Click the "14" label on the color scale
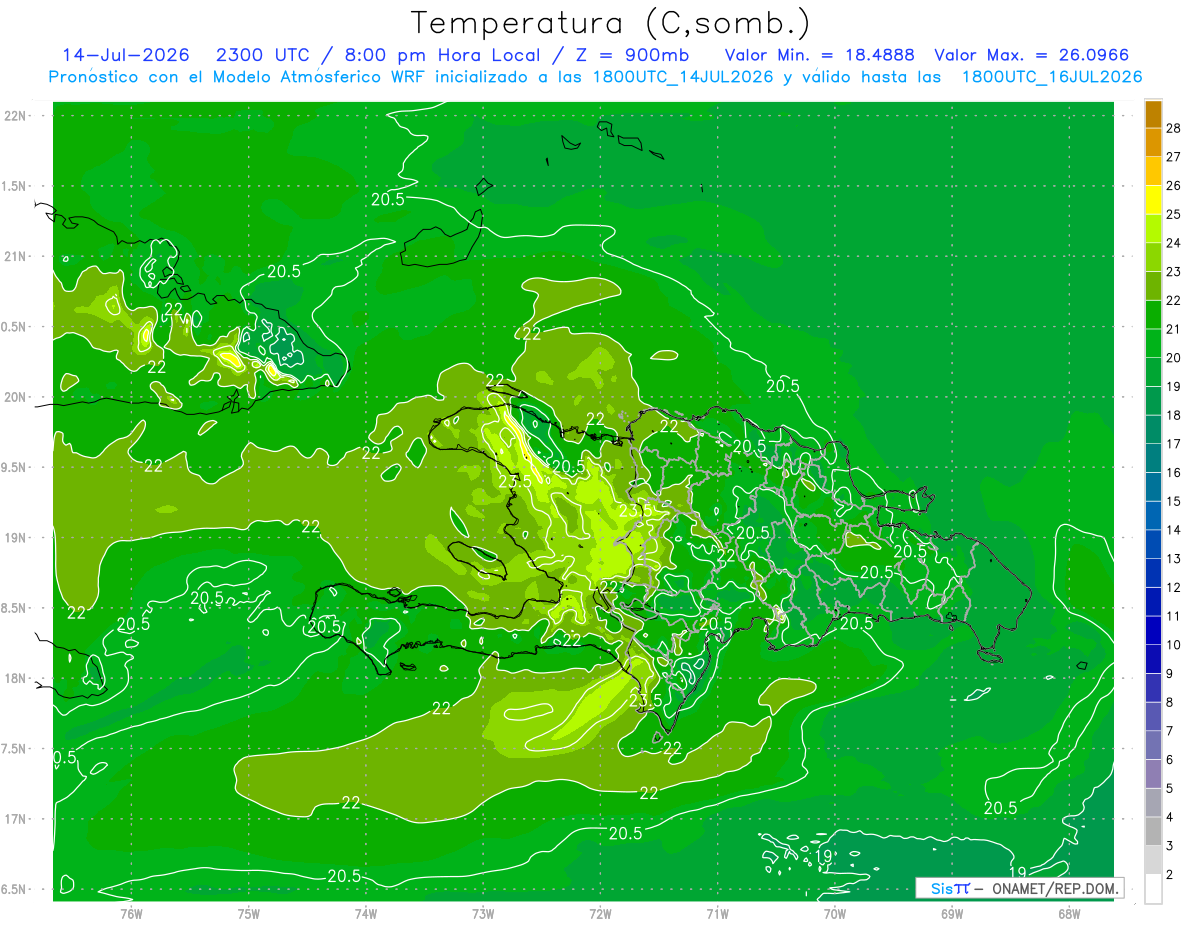The width and height of the screenshot is (1200, 927). [x=1174, y=530]
